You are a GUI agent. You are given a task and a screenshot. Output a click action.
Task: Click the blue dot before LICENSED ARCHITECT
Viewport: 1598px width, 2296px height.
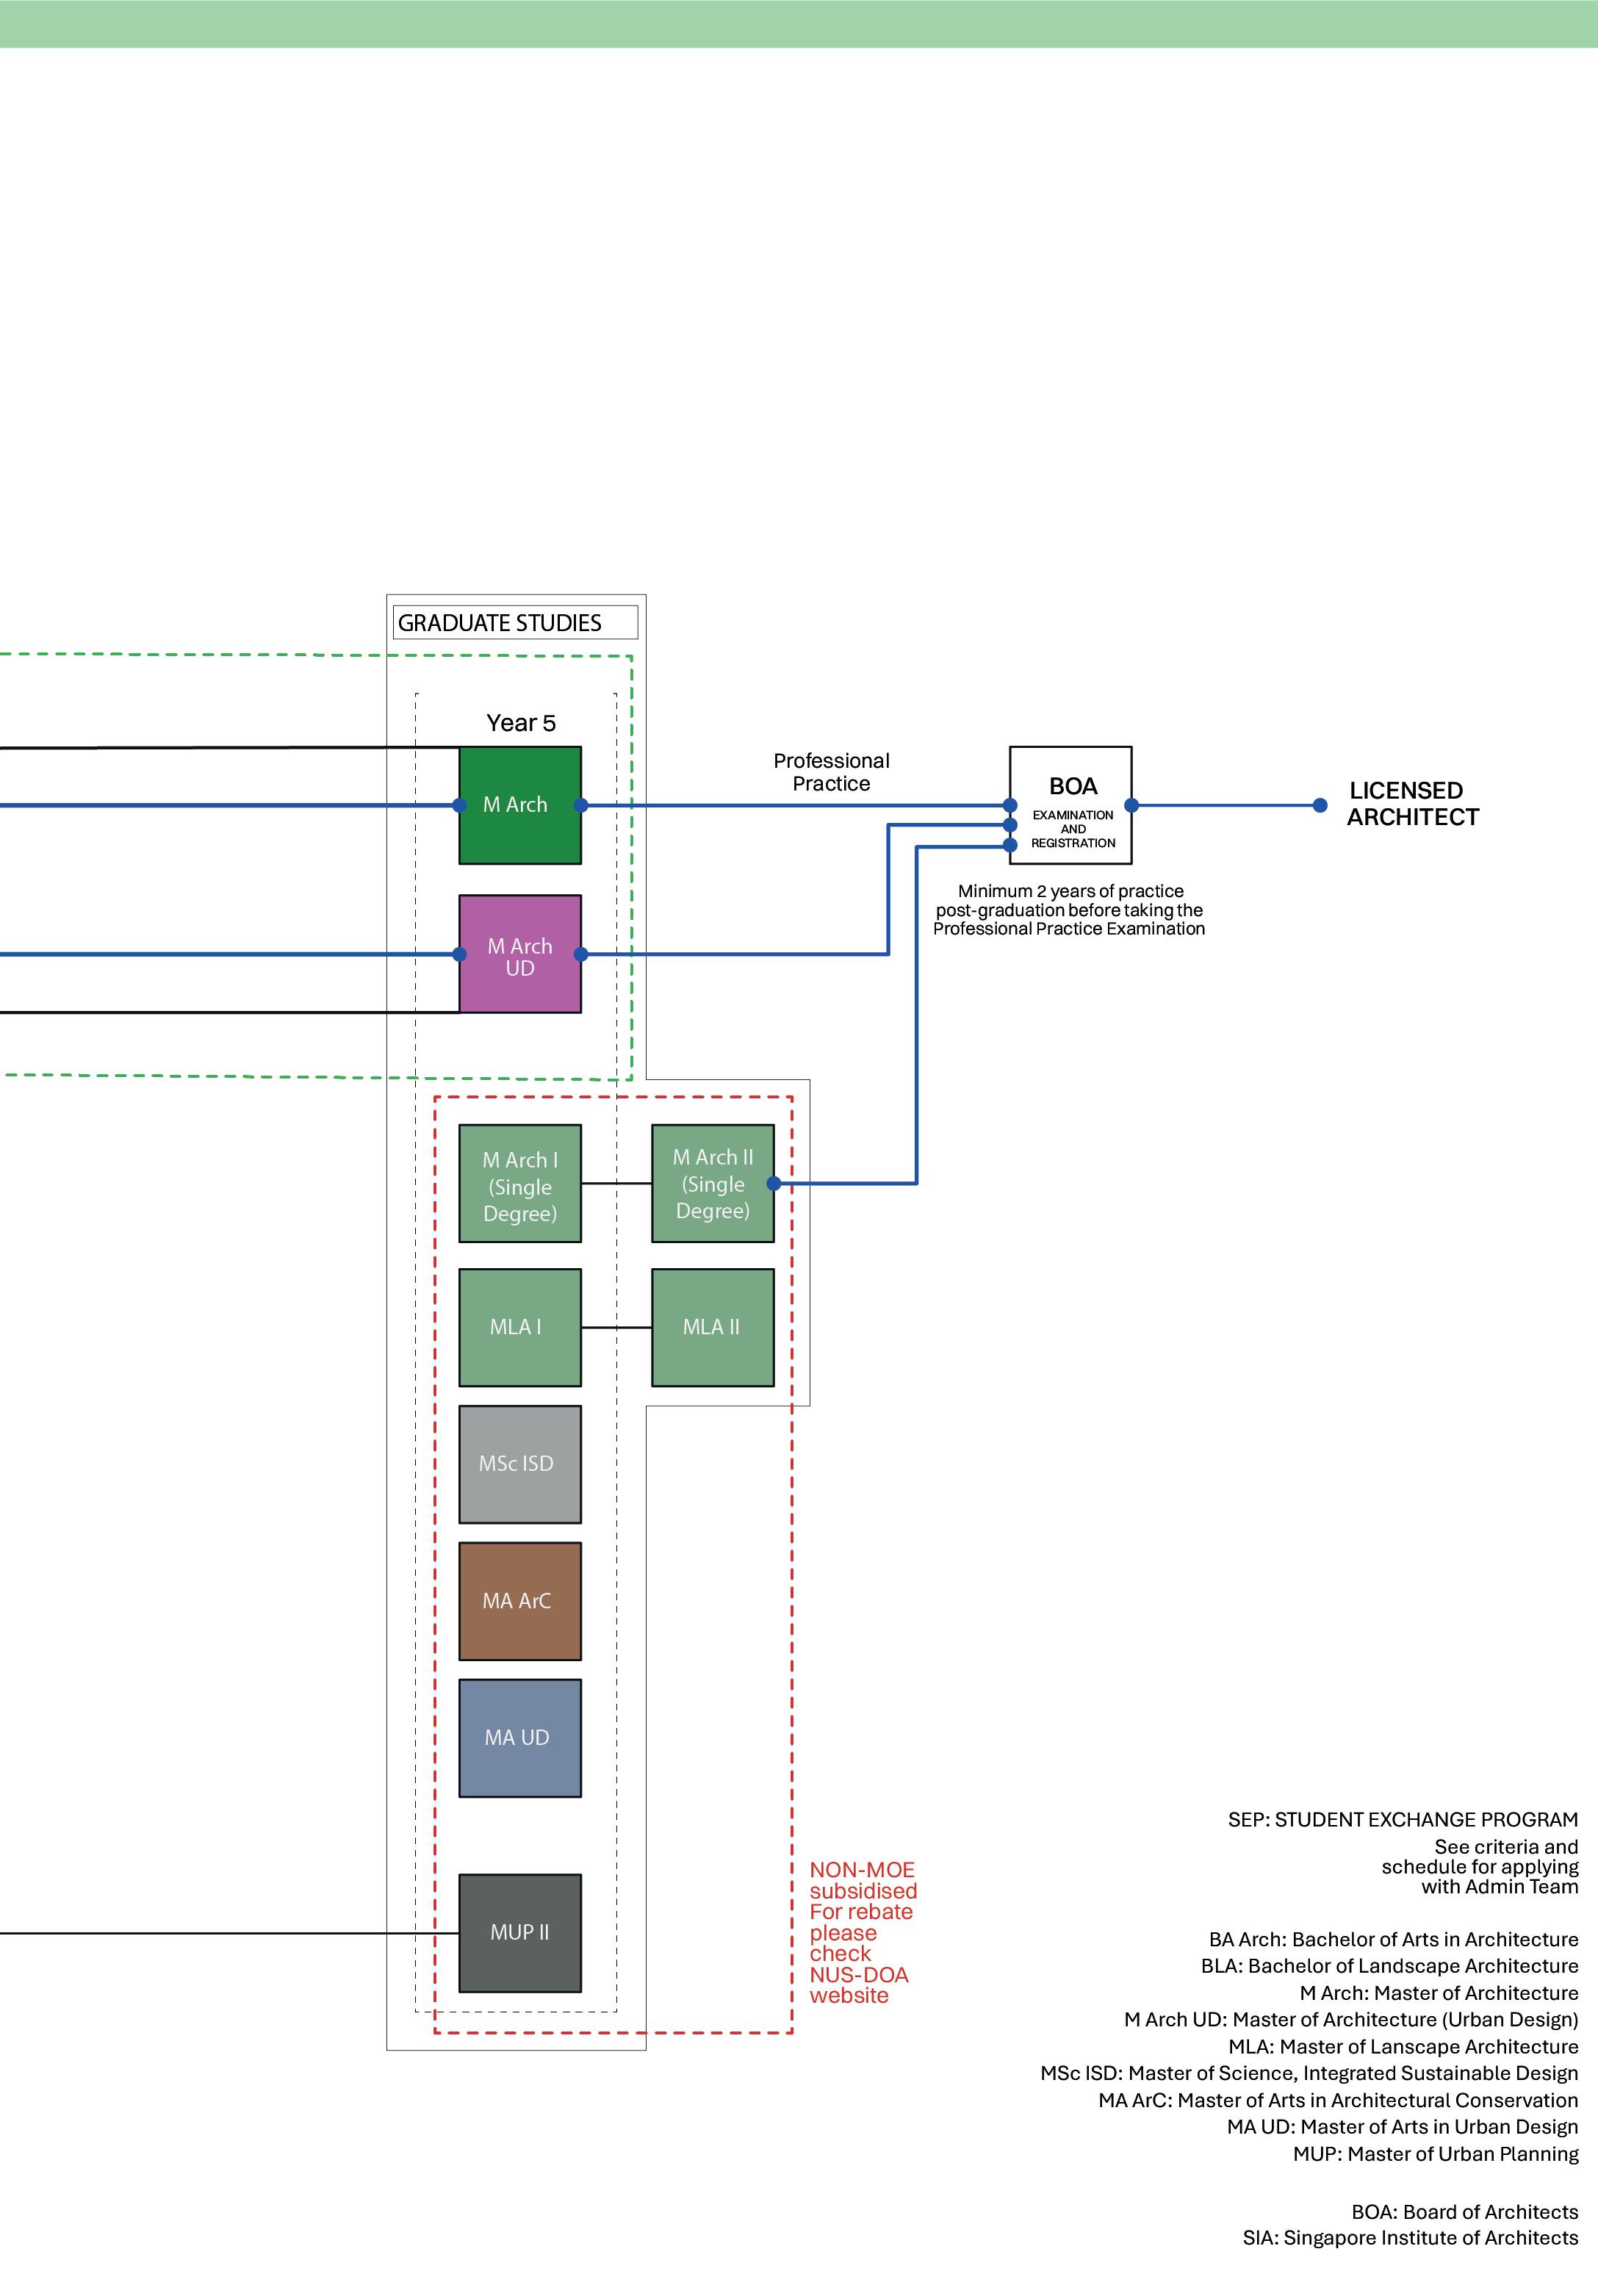click(1320, 805)
